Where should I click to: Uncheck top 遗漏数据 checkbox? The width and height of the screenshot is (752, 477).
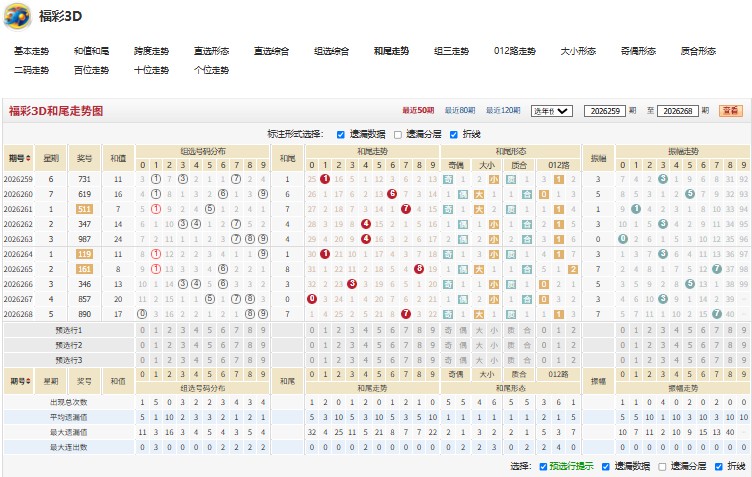[341, 135]
